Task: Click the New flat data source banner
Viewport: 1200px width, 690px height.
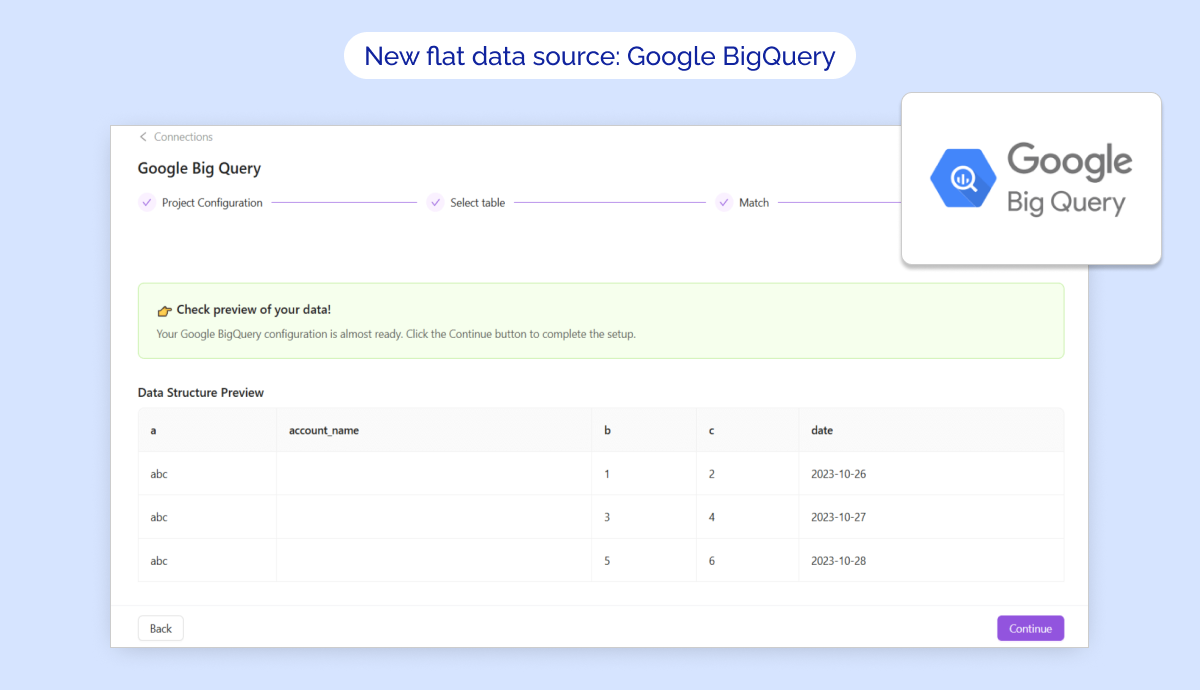Action: 600,55
